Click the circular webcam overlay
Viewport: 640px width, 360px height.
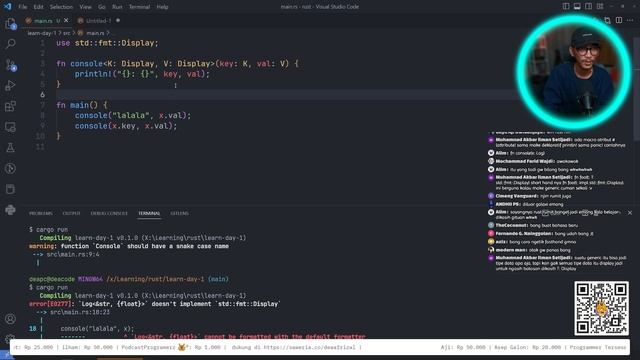(573, 72)
